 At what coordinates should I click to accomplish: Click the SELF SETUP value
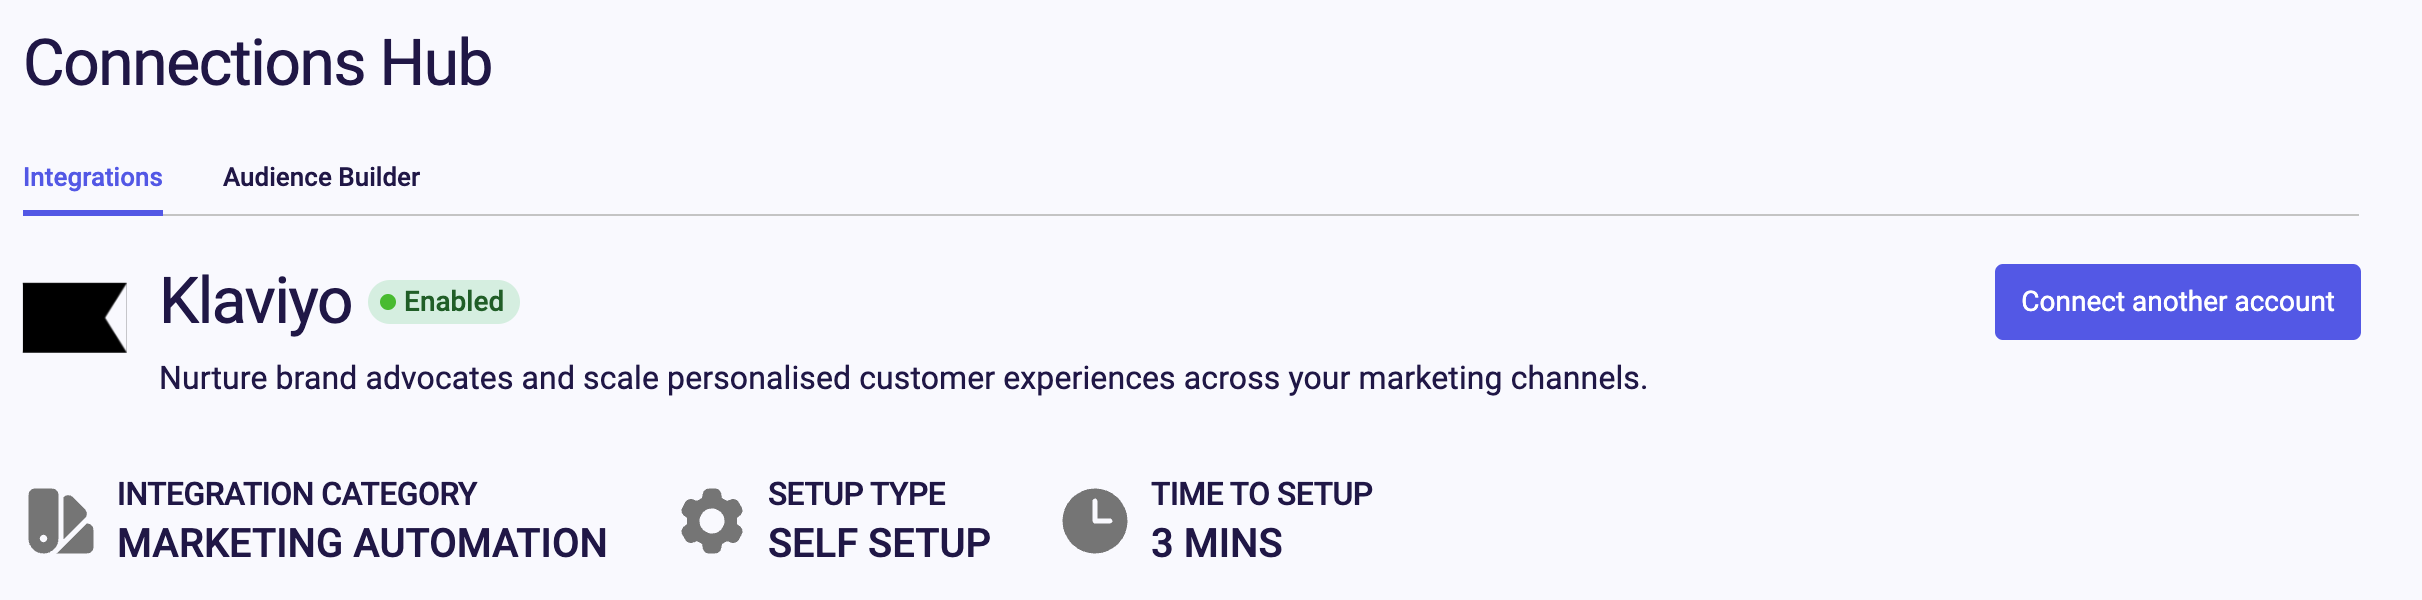pos(879,543)
